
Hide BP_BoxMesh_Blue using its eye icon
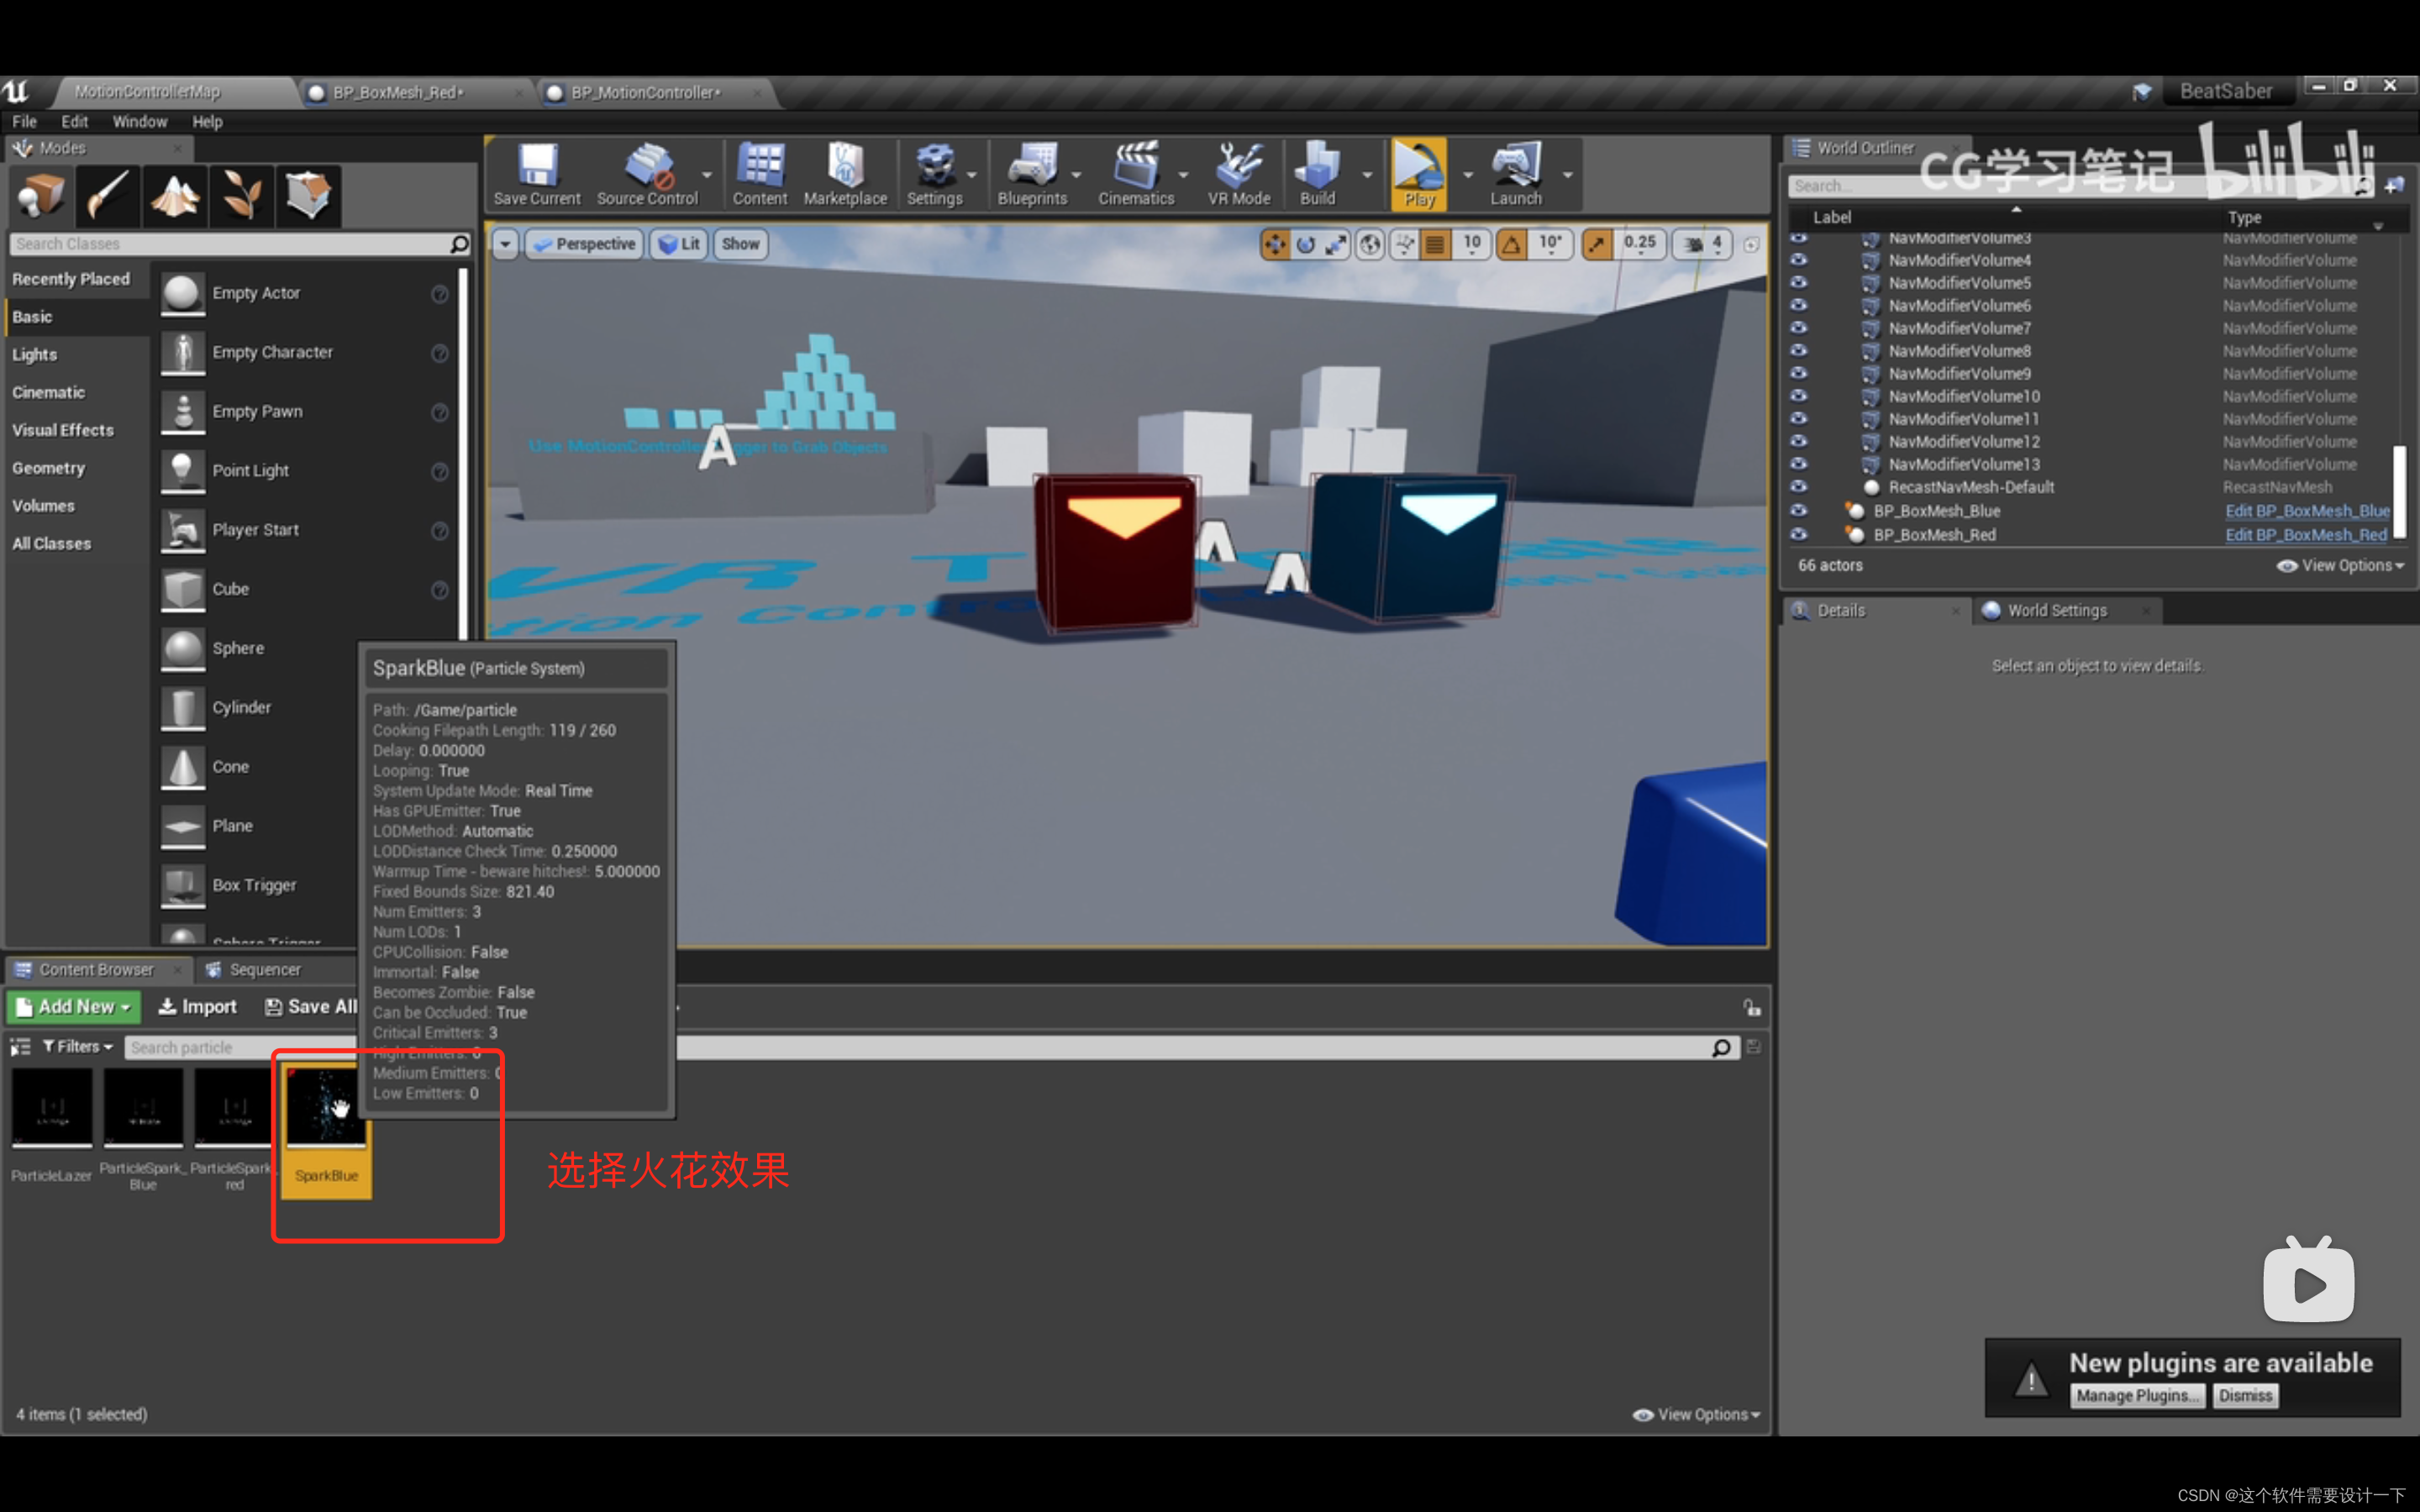1798,510
